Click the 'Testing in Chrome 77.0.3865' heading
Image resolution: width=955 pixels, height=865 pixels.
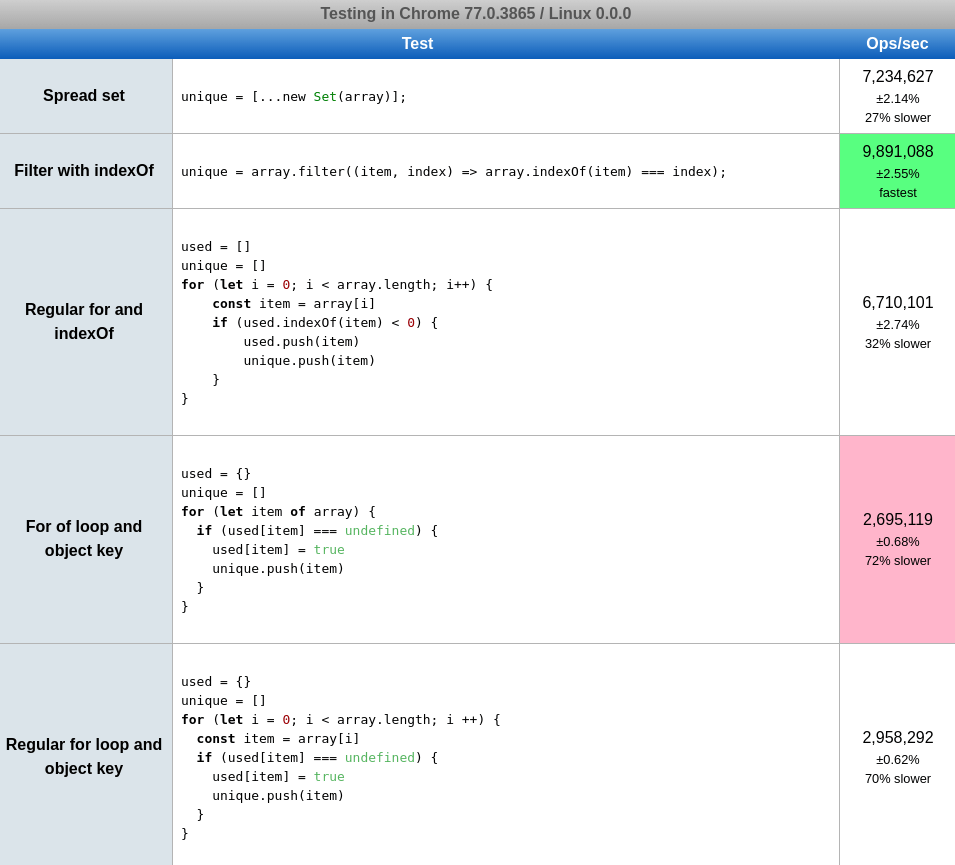[x=476, y=13]
